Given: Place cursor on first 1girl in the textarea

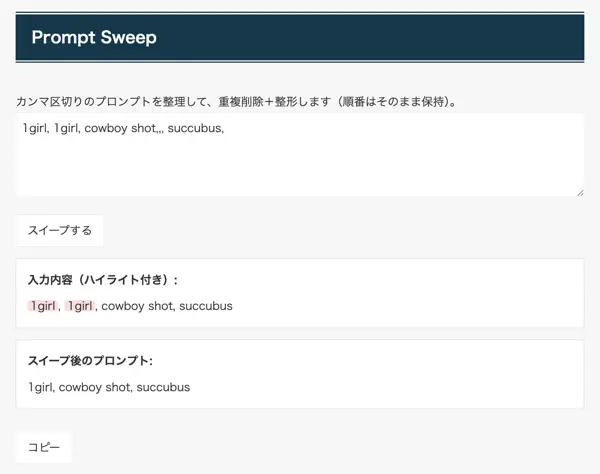Looking at the screenshot, I should pos(34,128).
